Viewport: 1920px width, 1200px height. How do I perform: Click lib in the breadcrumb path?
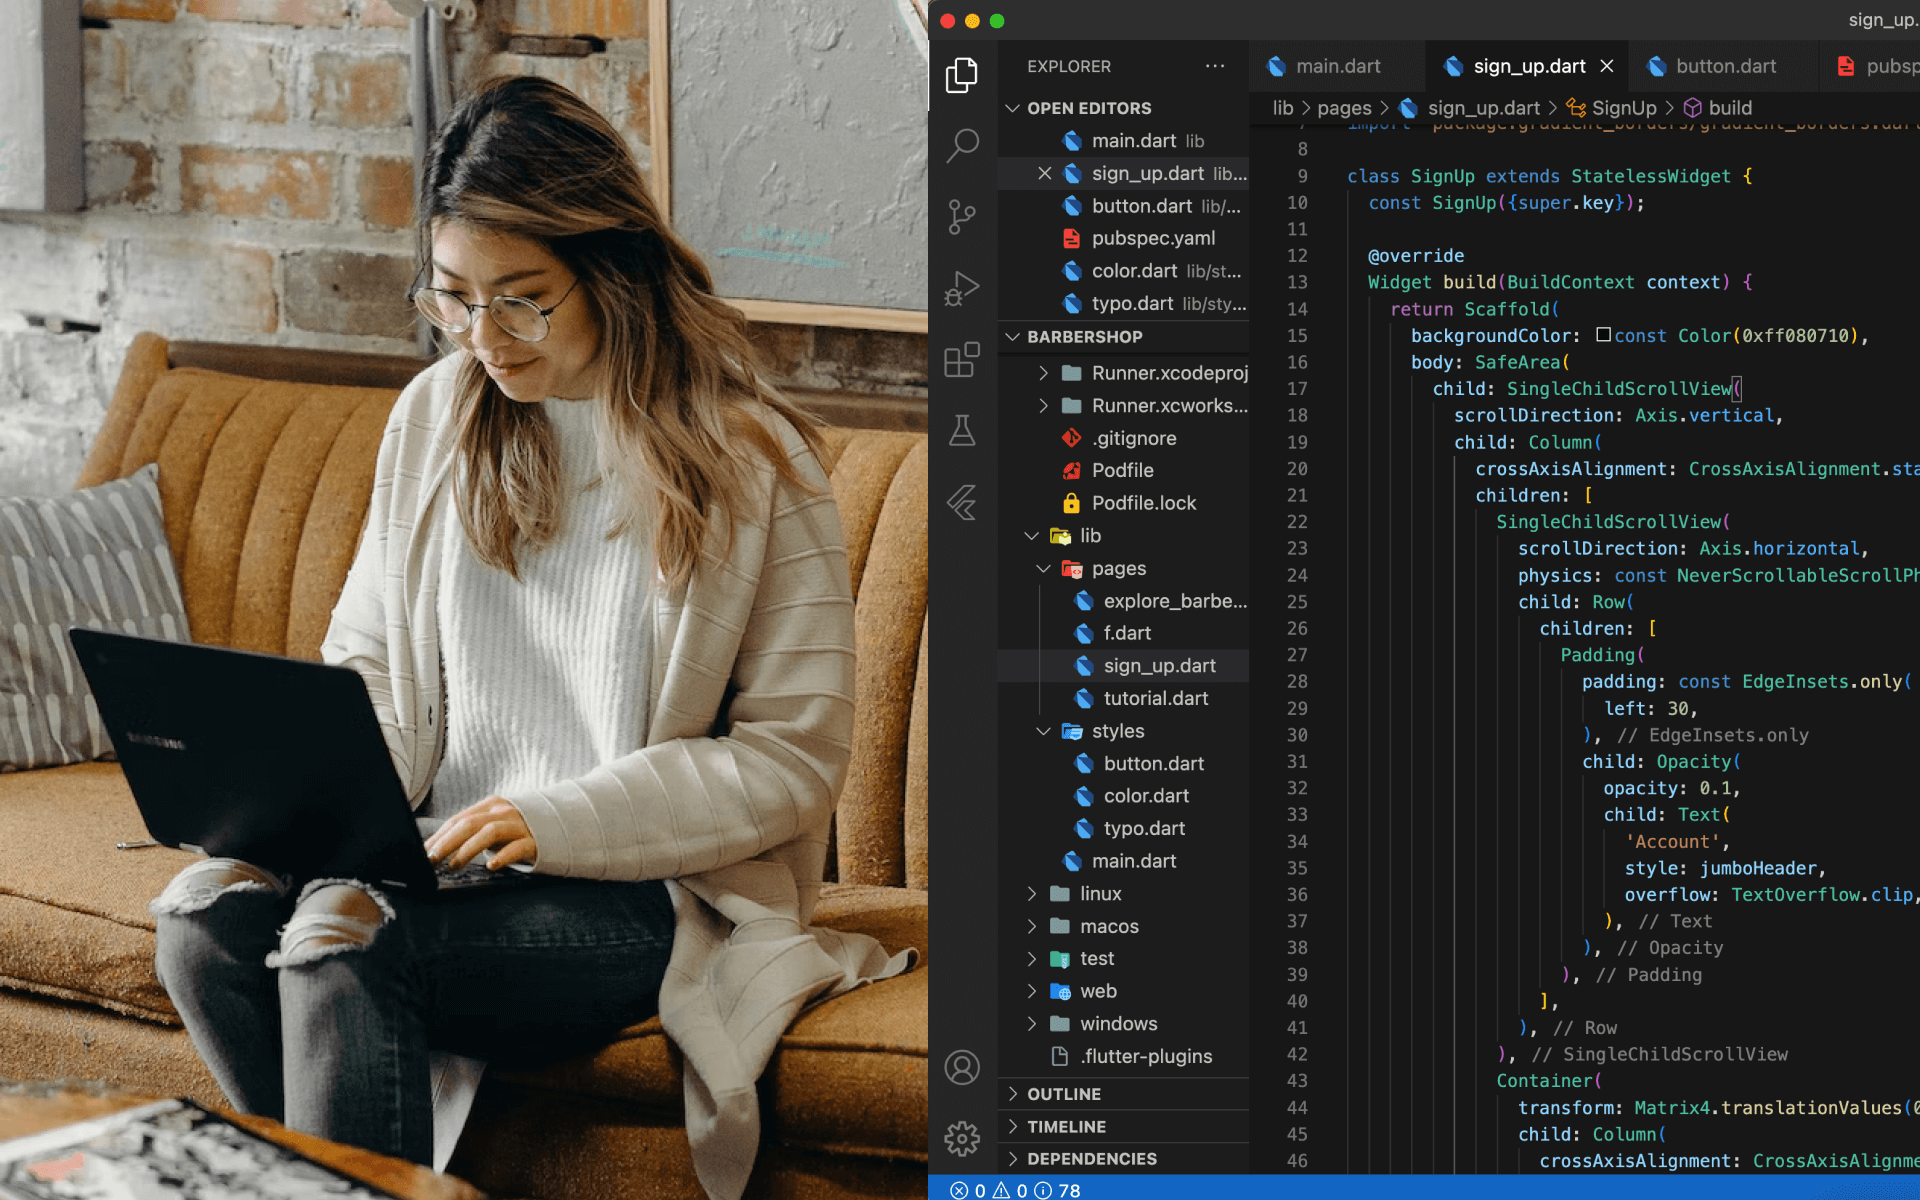click(1282, 108)
